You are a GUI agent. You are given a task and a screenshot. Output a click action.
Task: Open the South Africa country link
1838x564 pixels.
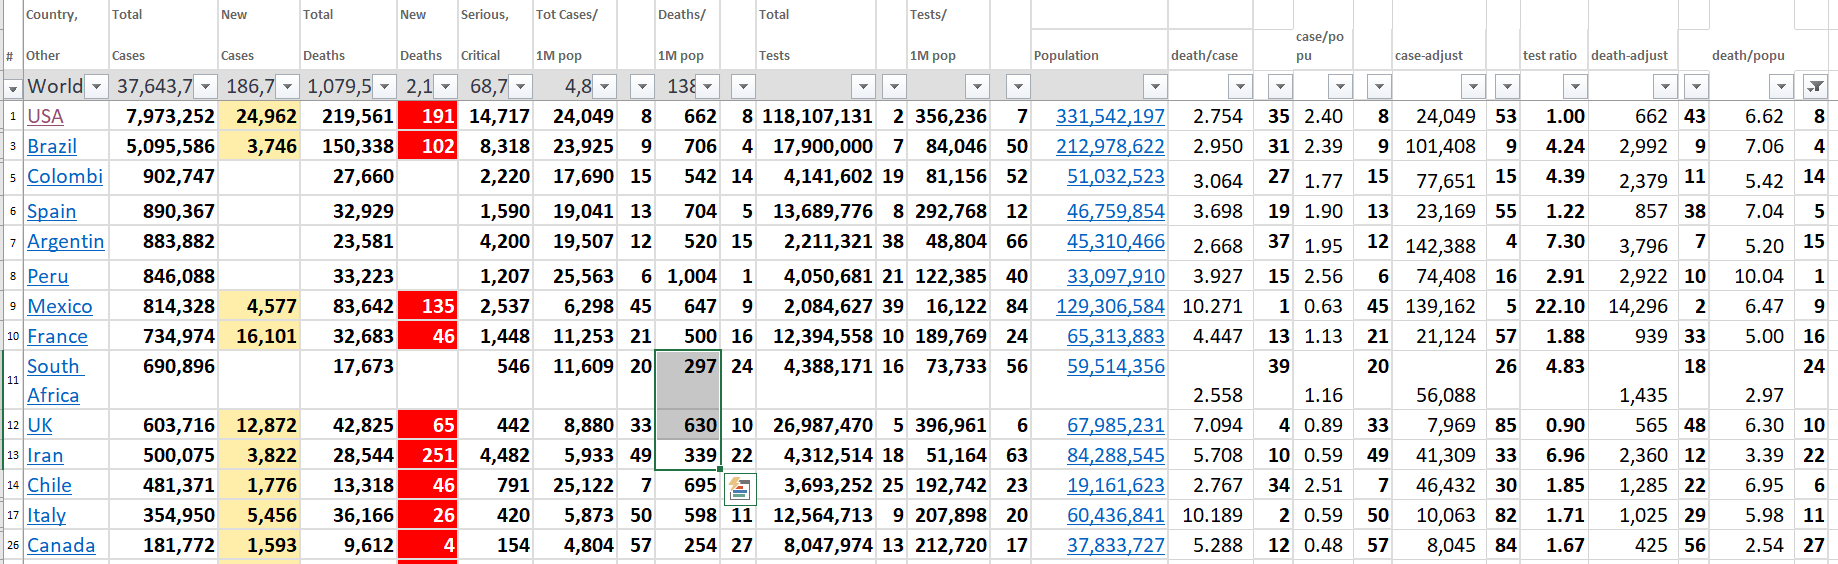pos(54,380)
